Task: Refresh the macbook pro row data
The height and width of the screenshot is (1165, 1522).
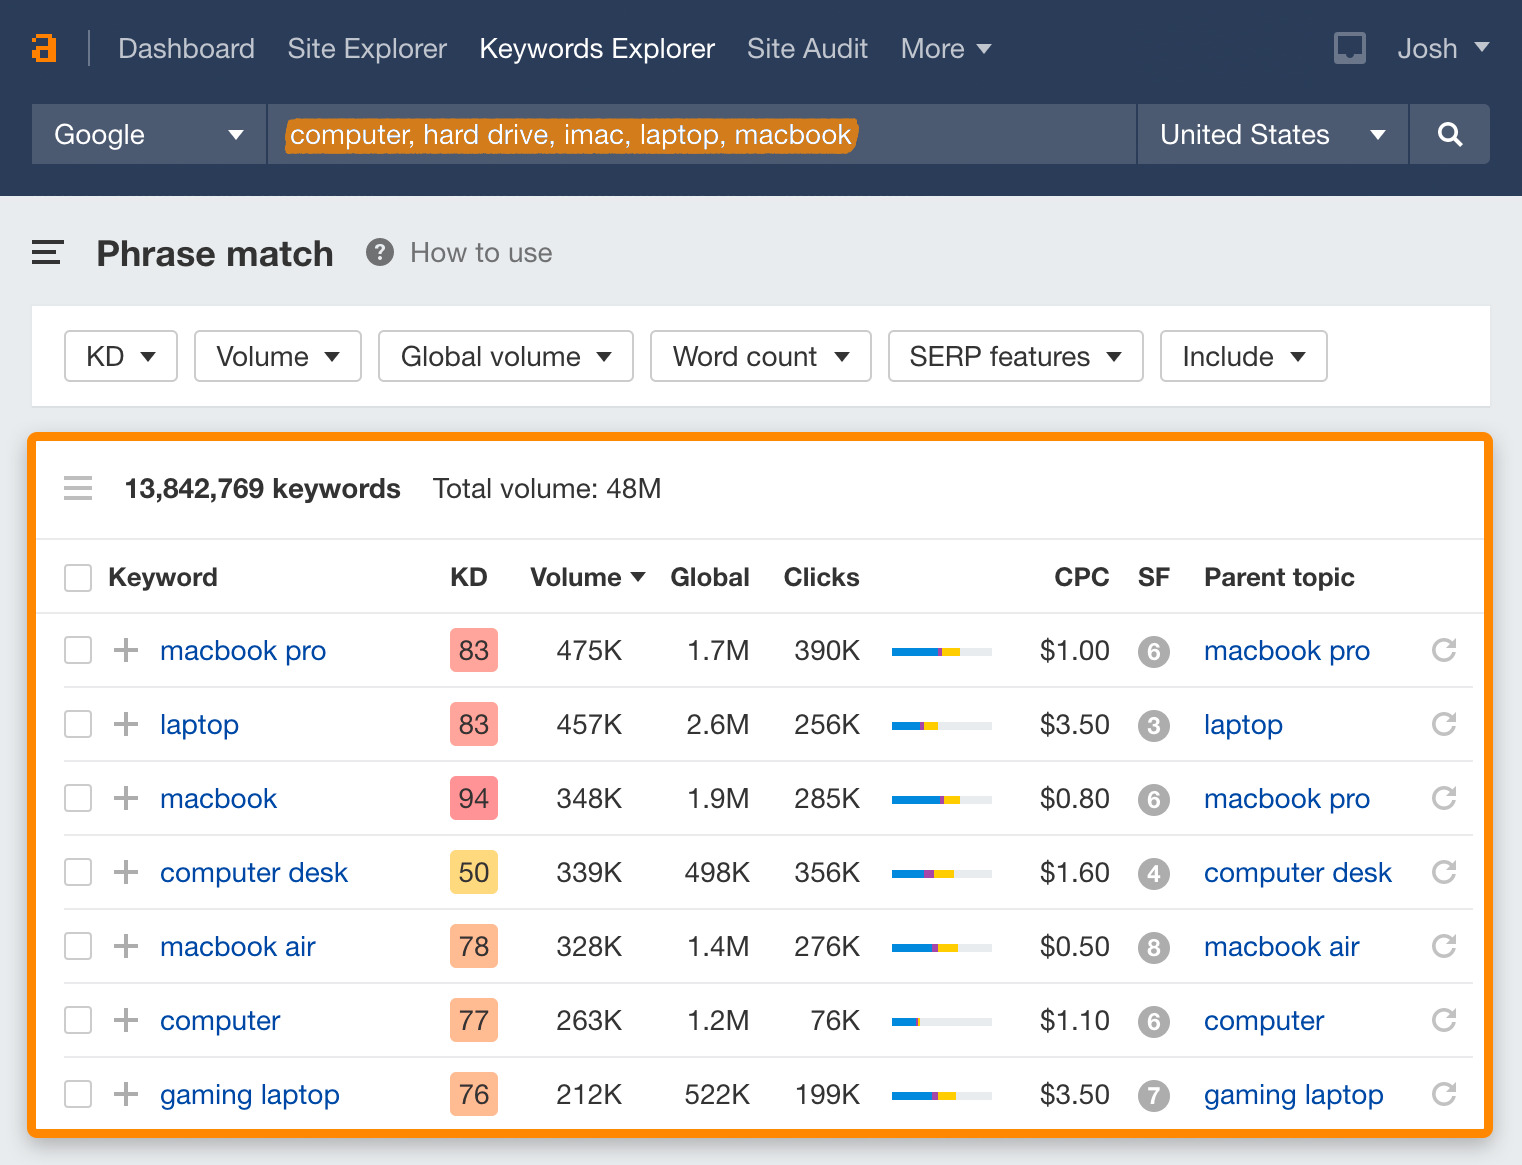Action: point(1443,650)
